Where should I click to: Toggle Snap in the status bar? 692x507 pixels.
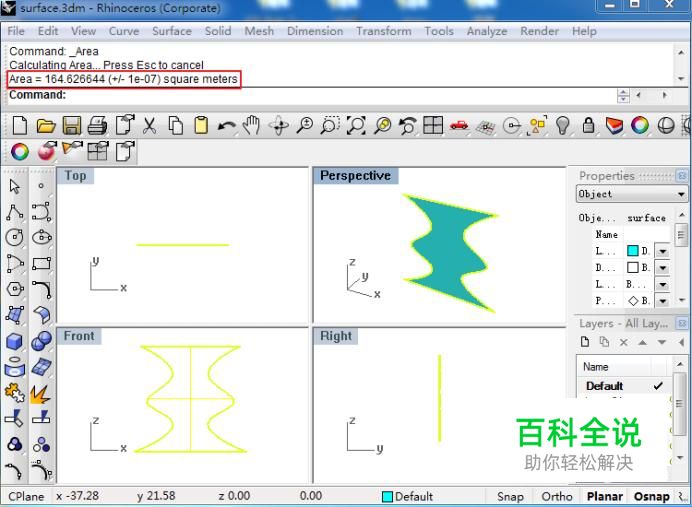tap(510, 496)
